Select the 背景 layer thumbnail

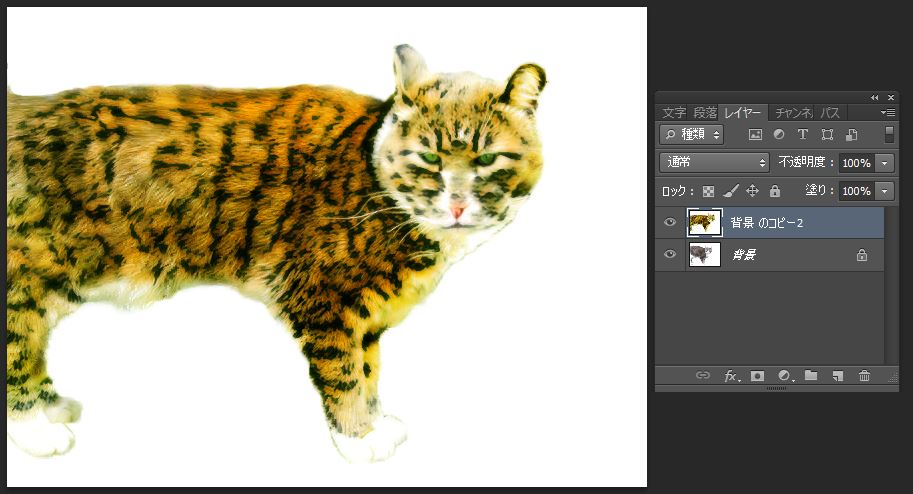pos(705,255)
